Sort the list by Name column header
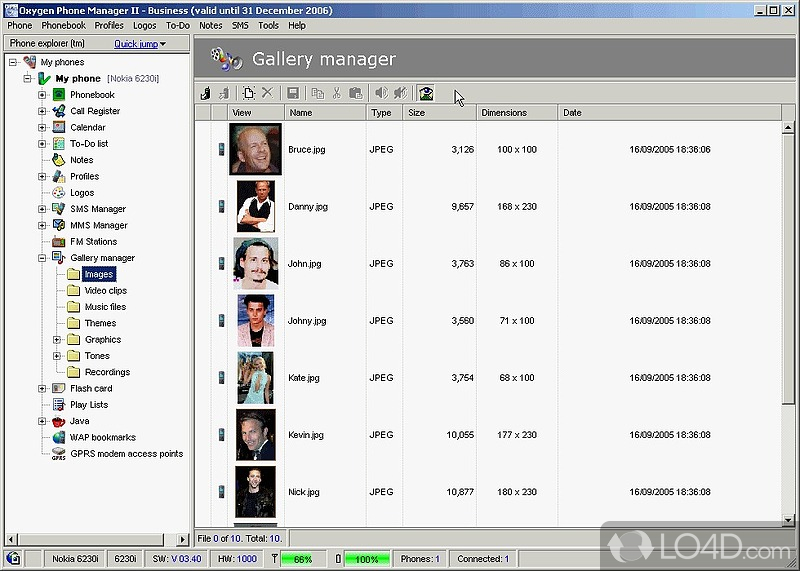Screen dimensions: 800x571 pos(325,113)
